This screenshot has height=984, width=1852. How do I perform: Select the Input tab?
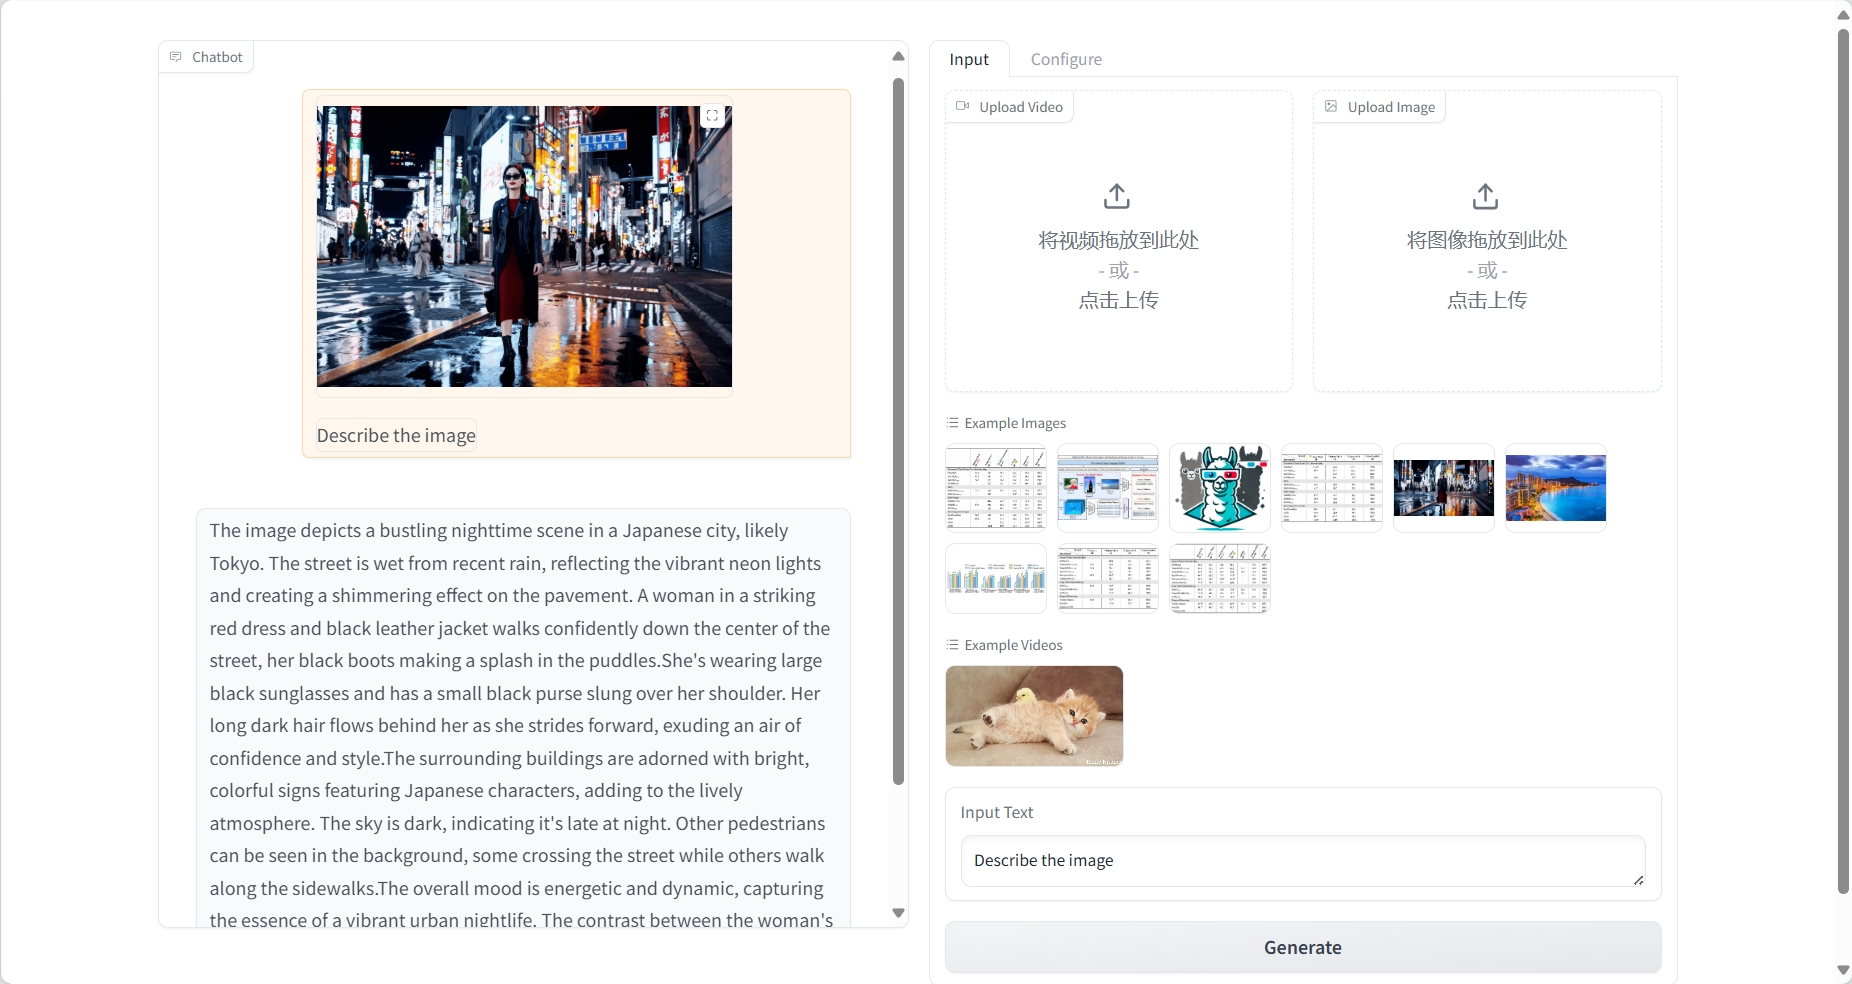(968, 59)
